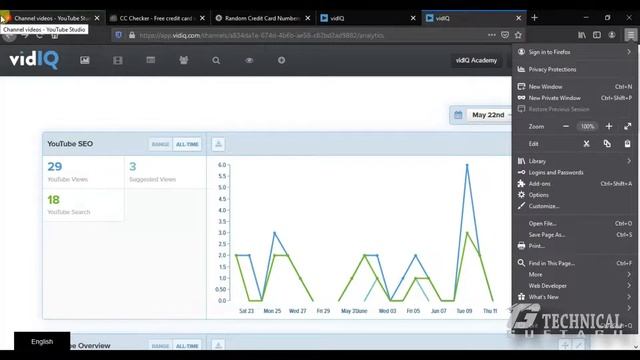This screenshot has height=360, width=640.
Task: Open the vidIQ competitors people icon
Action: tap(184, 60)
